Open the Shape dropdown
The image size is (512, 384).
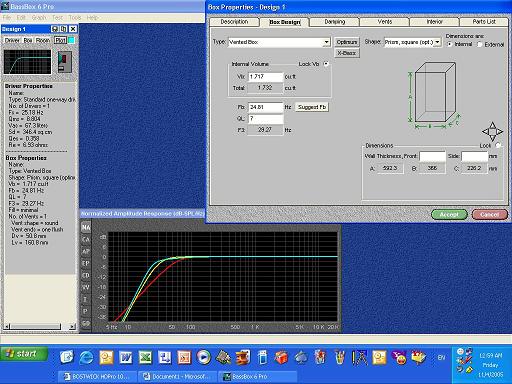438,42
